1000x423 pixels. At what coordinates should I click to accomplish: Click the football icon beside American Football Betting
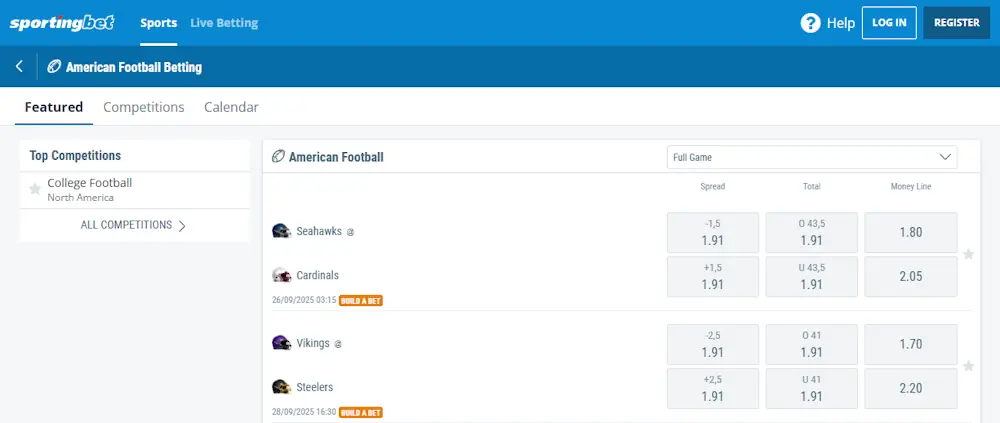[54, 67]
